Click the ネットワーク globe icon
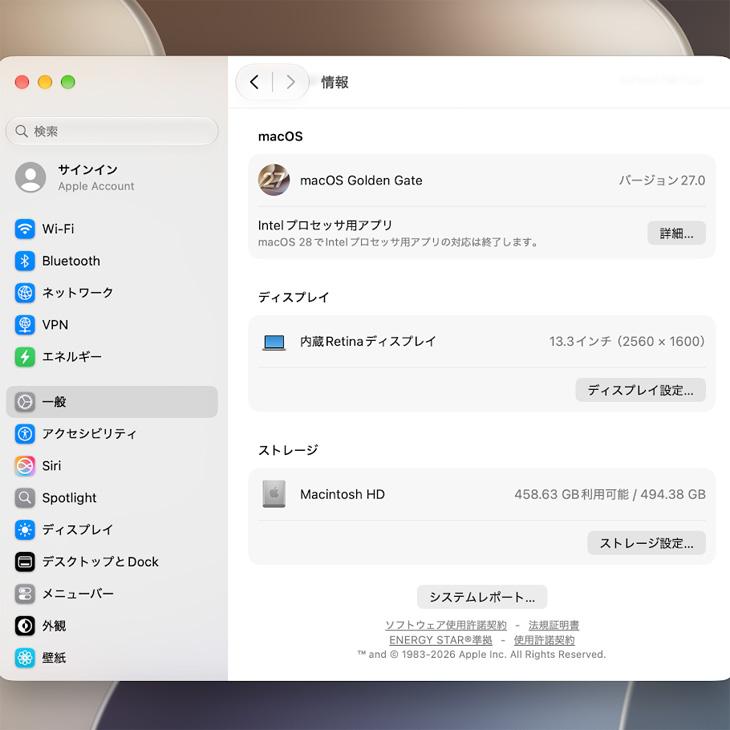 [x=25, y=293]
